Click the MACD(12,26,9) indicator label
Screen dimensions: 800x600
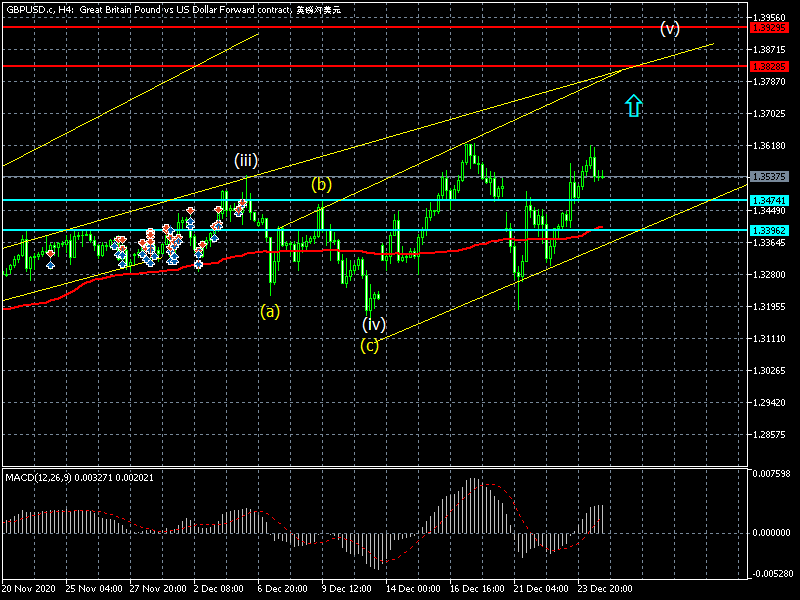[x=79, y=478]
